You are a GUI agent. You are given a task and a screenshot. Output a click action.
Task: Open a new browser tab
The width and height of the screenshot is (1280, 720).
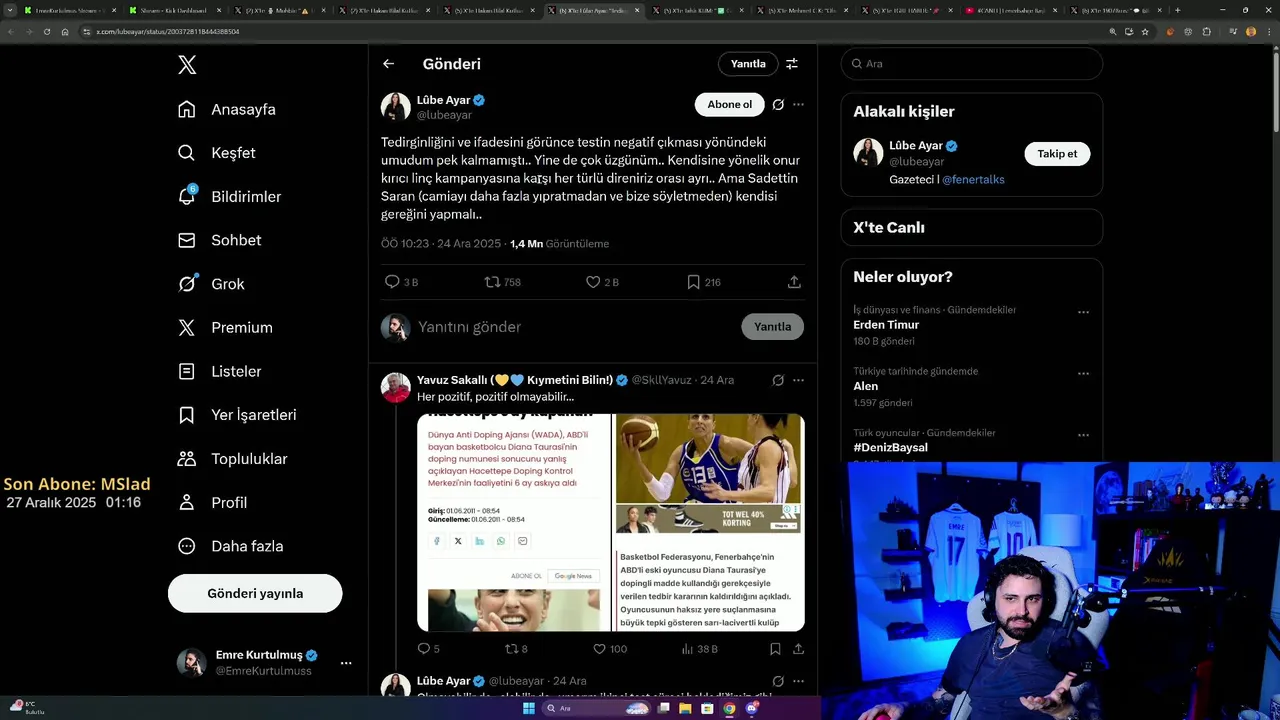click(1177, 10)
